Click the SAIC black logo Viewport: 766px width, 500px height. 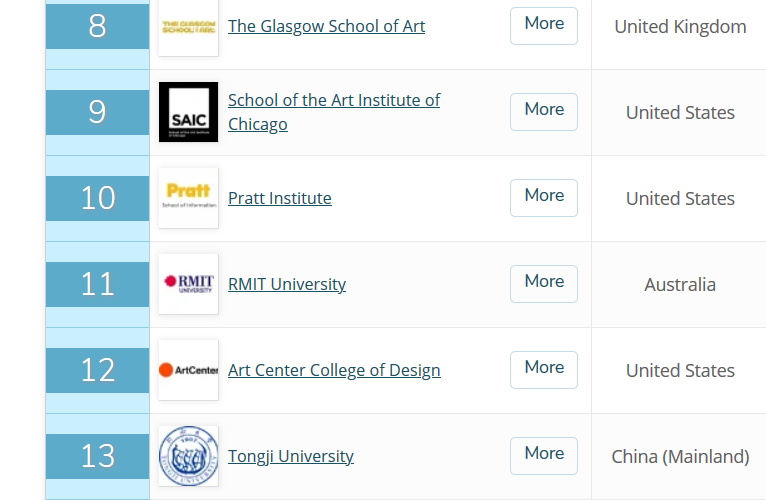tap(188, 112)
